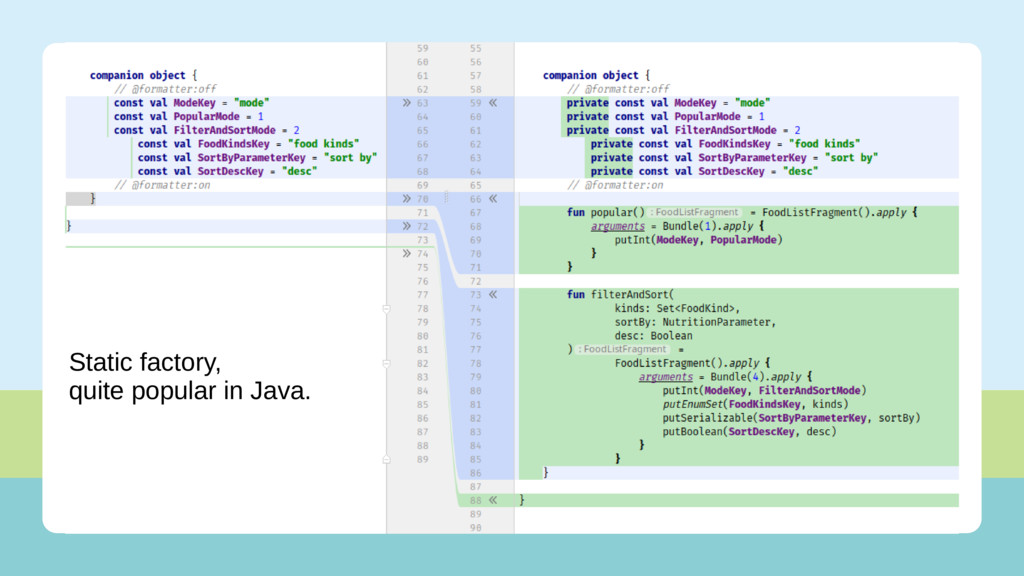Click right gutter line number 72
This screenshot has width=1024, height=576.
pyautogui.click(x=475, y=281)
